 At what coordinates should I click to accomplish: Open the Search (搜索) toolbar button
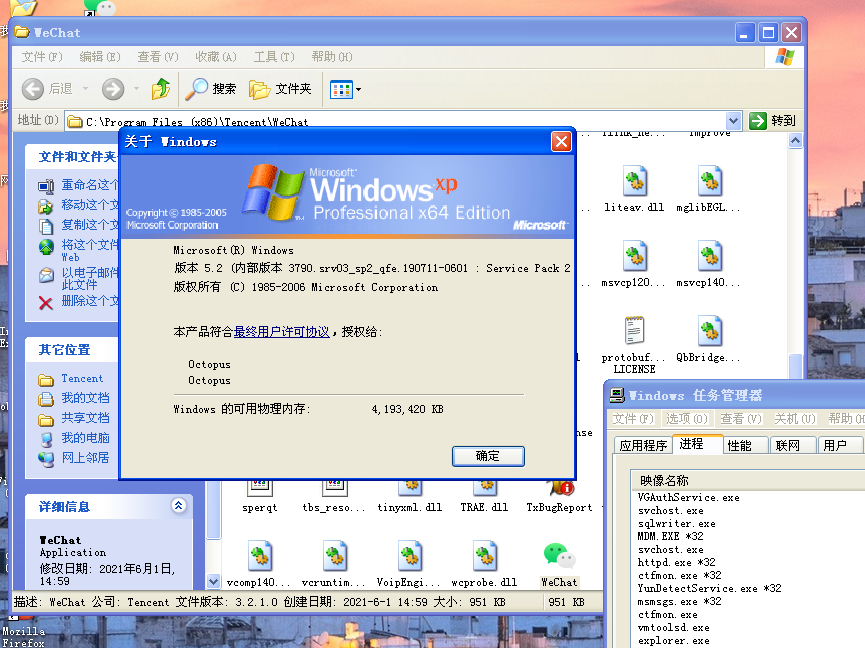[x=211, y=89]
